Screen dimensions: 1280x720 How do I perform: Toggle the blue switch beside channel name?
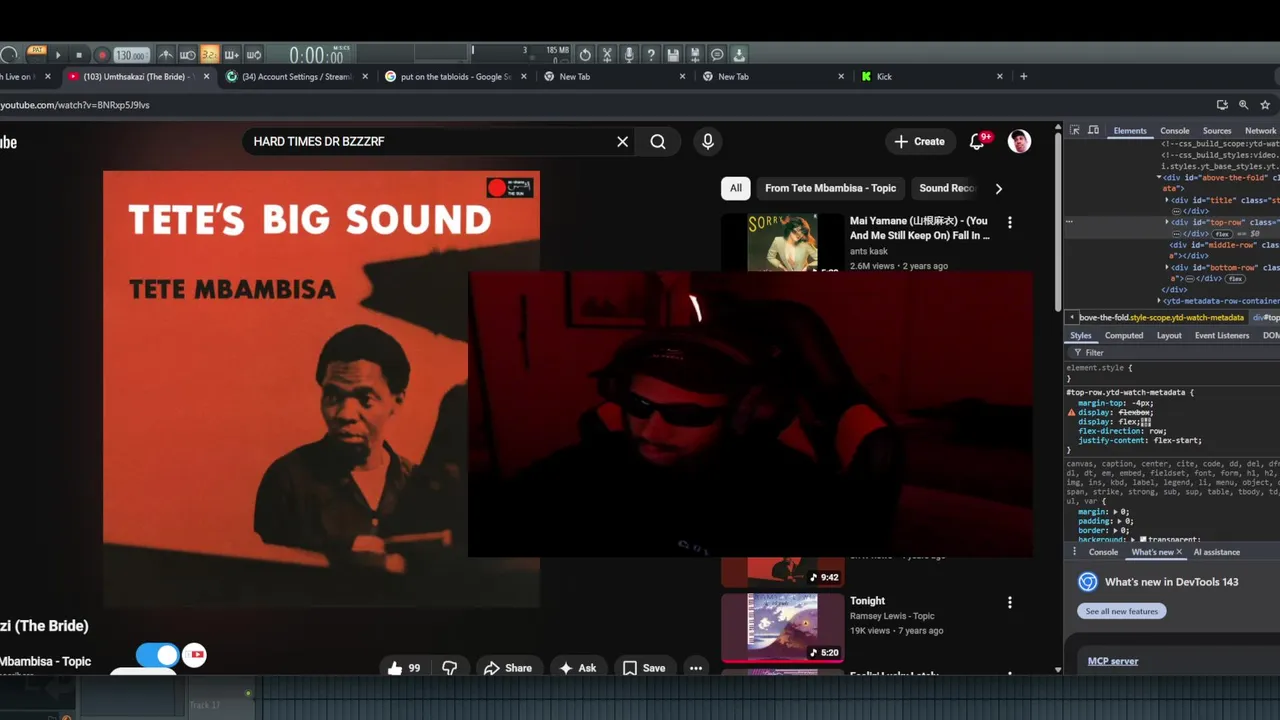[x=157, y=655]
